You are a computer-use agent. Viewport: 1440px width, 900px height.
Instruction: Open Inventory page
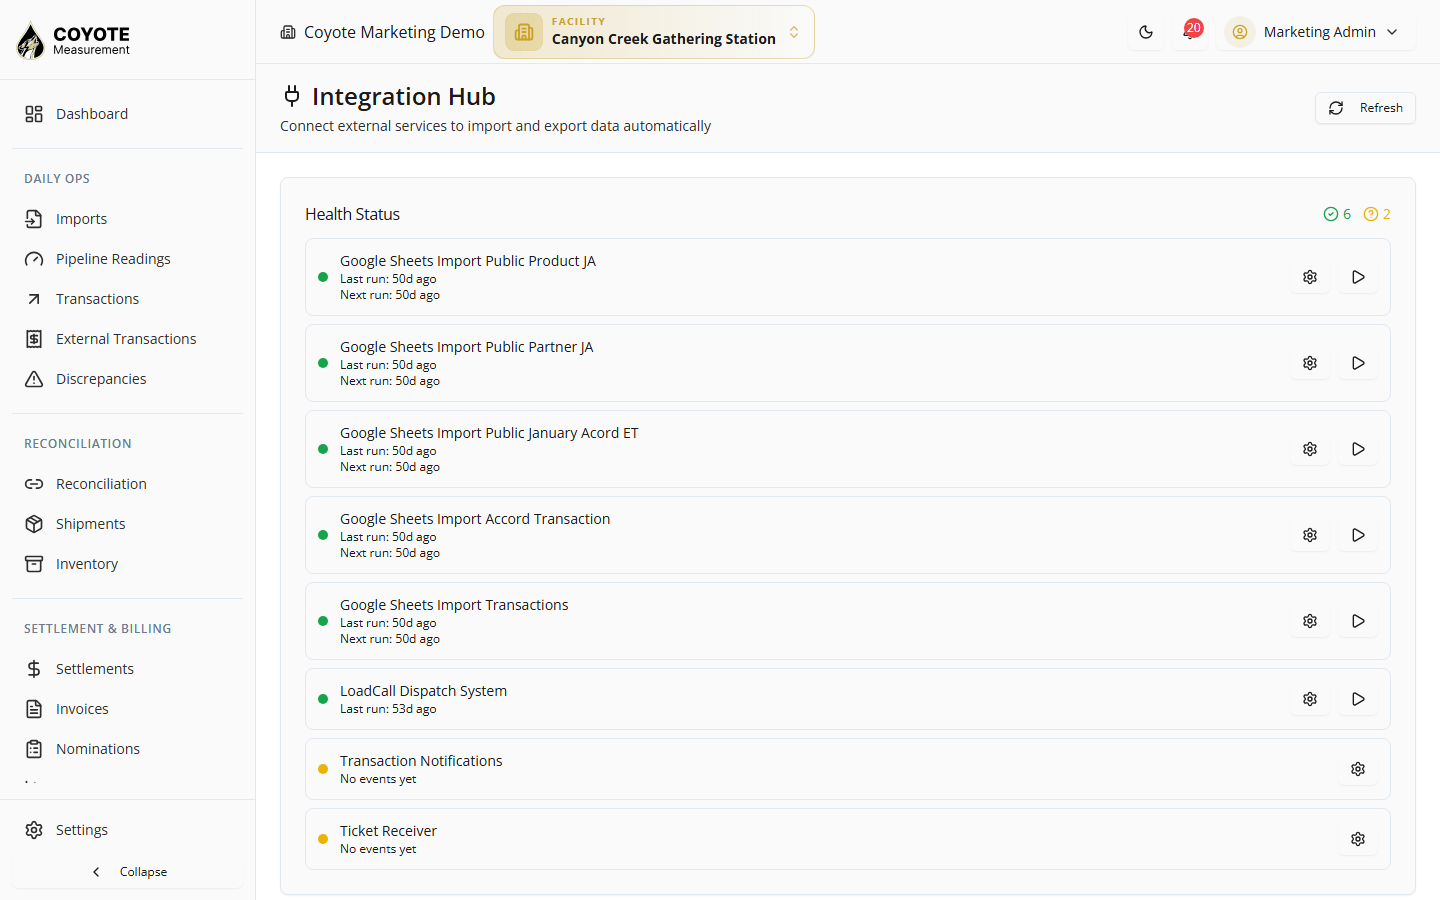127,564
